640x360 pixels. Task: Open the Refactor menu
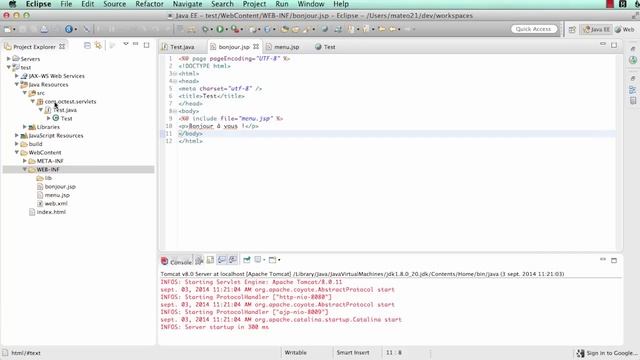point(149,4)
